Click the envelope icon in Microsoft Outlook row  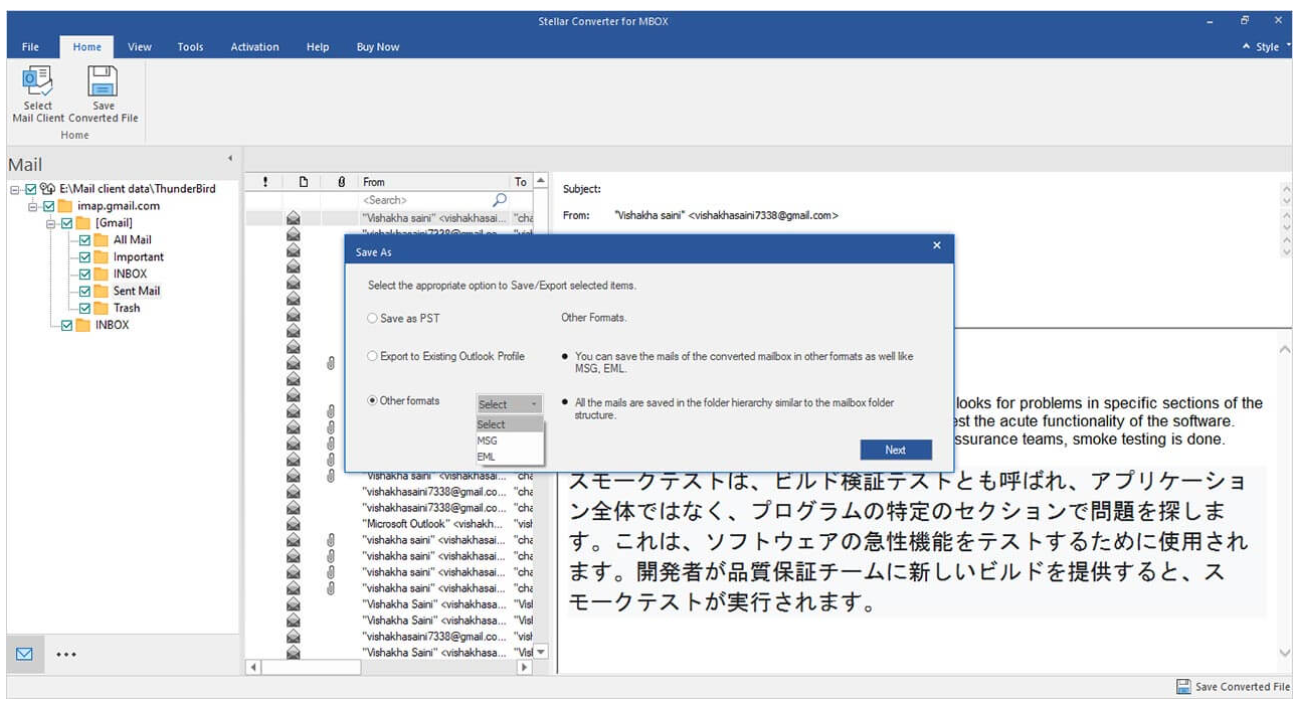pyautogui.click(x=294, y=523)
